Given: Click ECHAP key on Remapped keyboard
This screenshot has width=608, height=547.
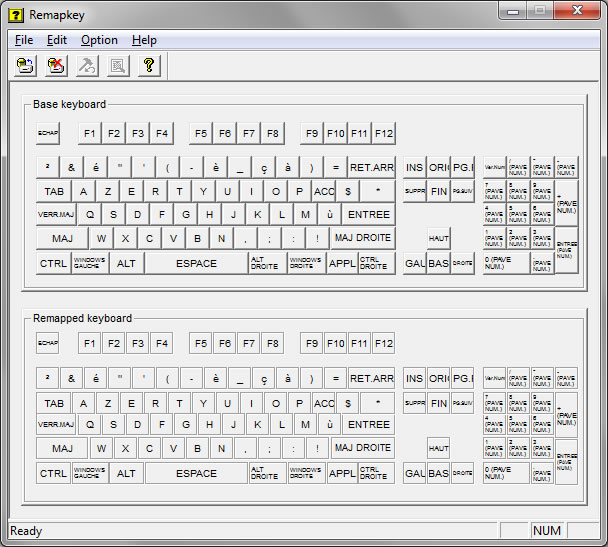Looking at the screenshot, I should click(x=48, y=343).
